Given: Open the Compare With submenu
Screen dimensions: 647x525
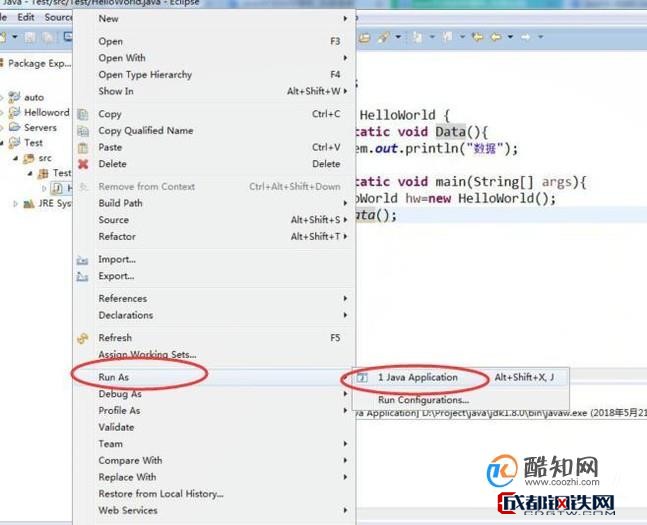Looking at the screenshot, I should click(x=215, y=461).
